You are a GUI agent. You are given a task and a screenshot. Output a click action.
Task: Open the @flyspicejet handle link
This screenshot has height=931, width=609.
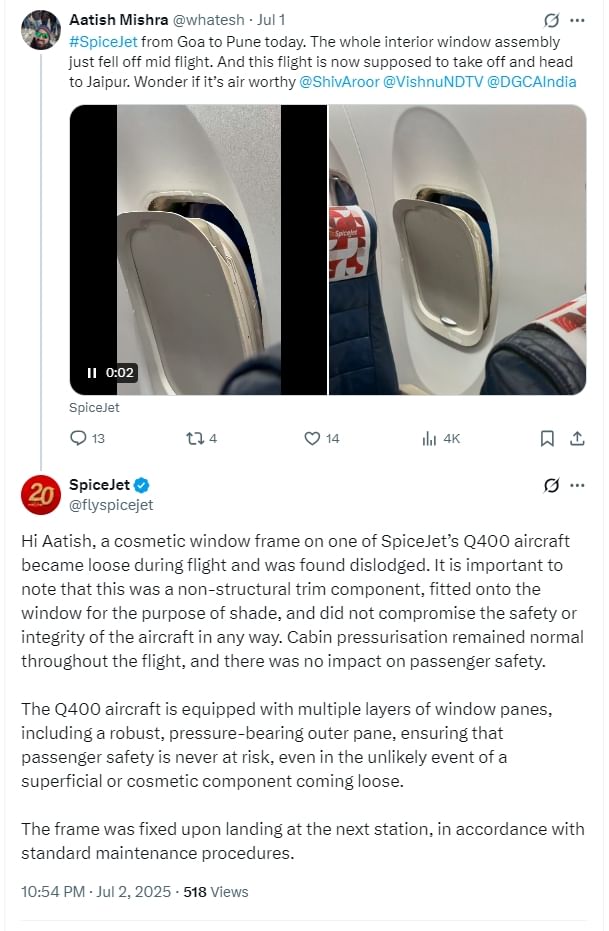tap(111, 505)
